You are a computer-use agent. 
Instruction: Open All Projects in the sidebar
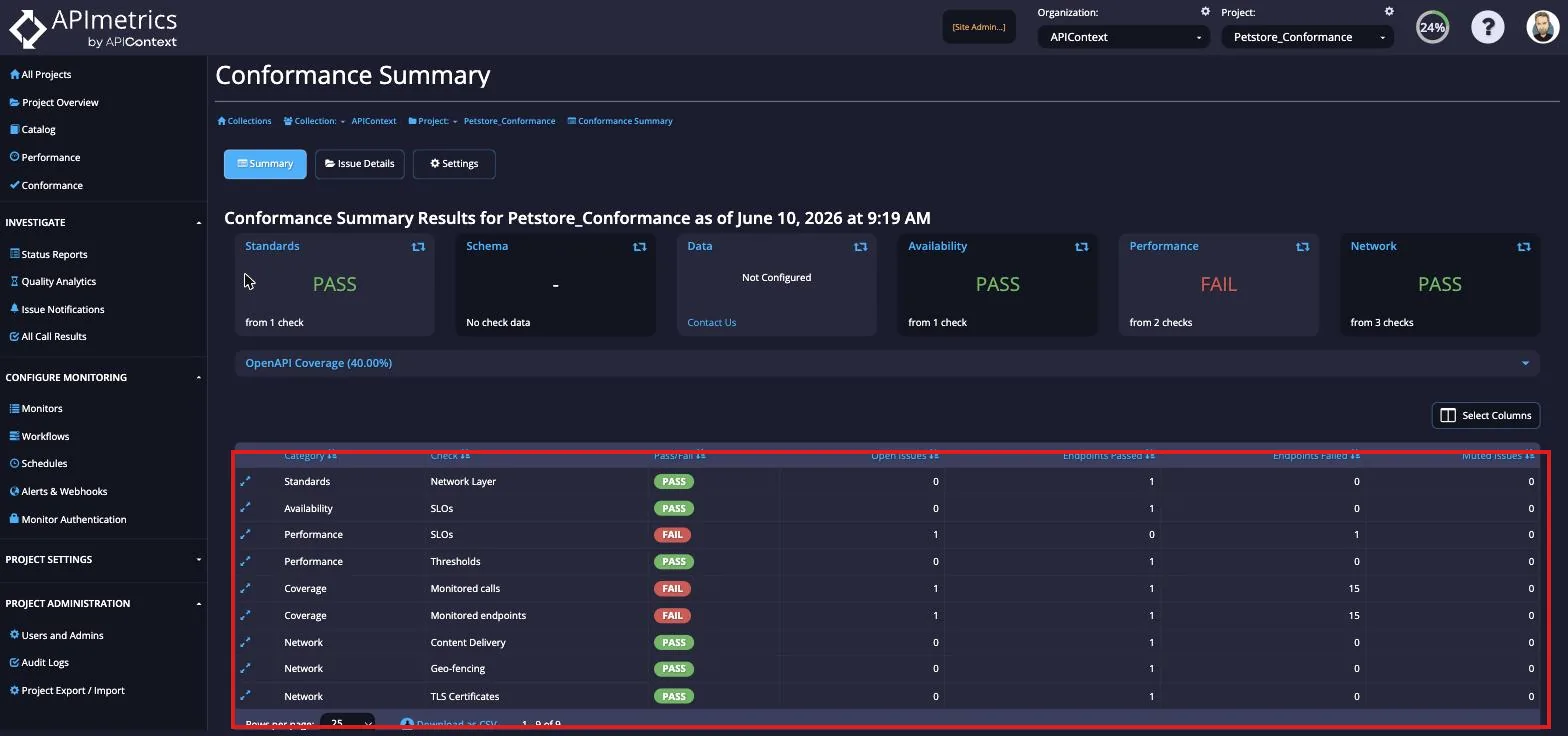pos(41,74)
